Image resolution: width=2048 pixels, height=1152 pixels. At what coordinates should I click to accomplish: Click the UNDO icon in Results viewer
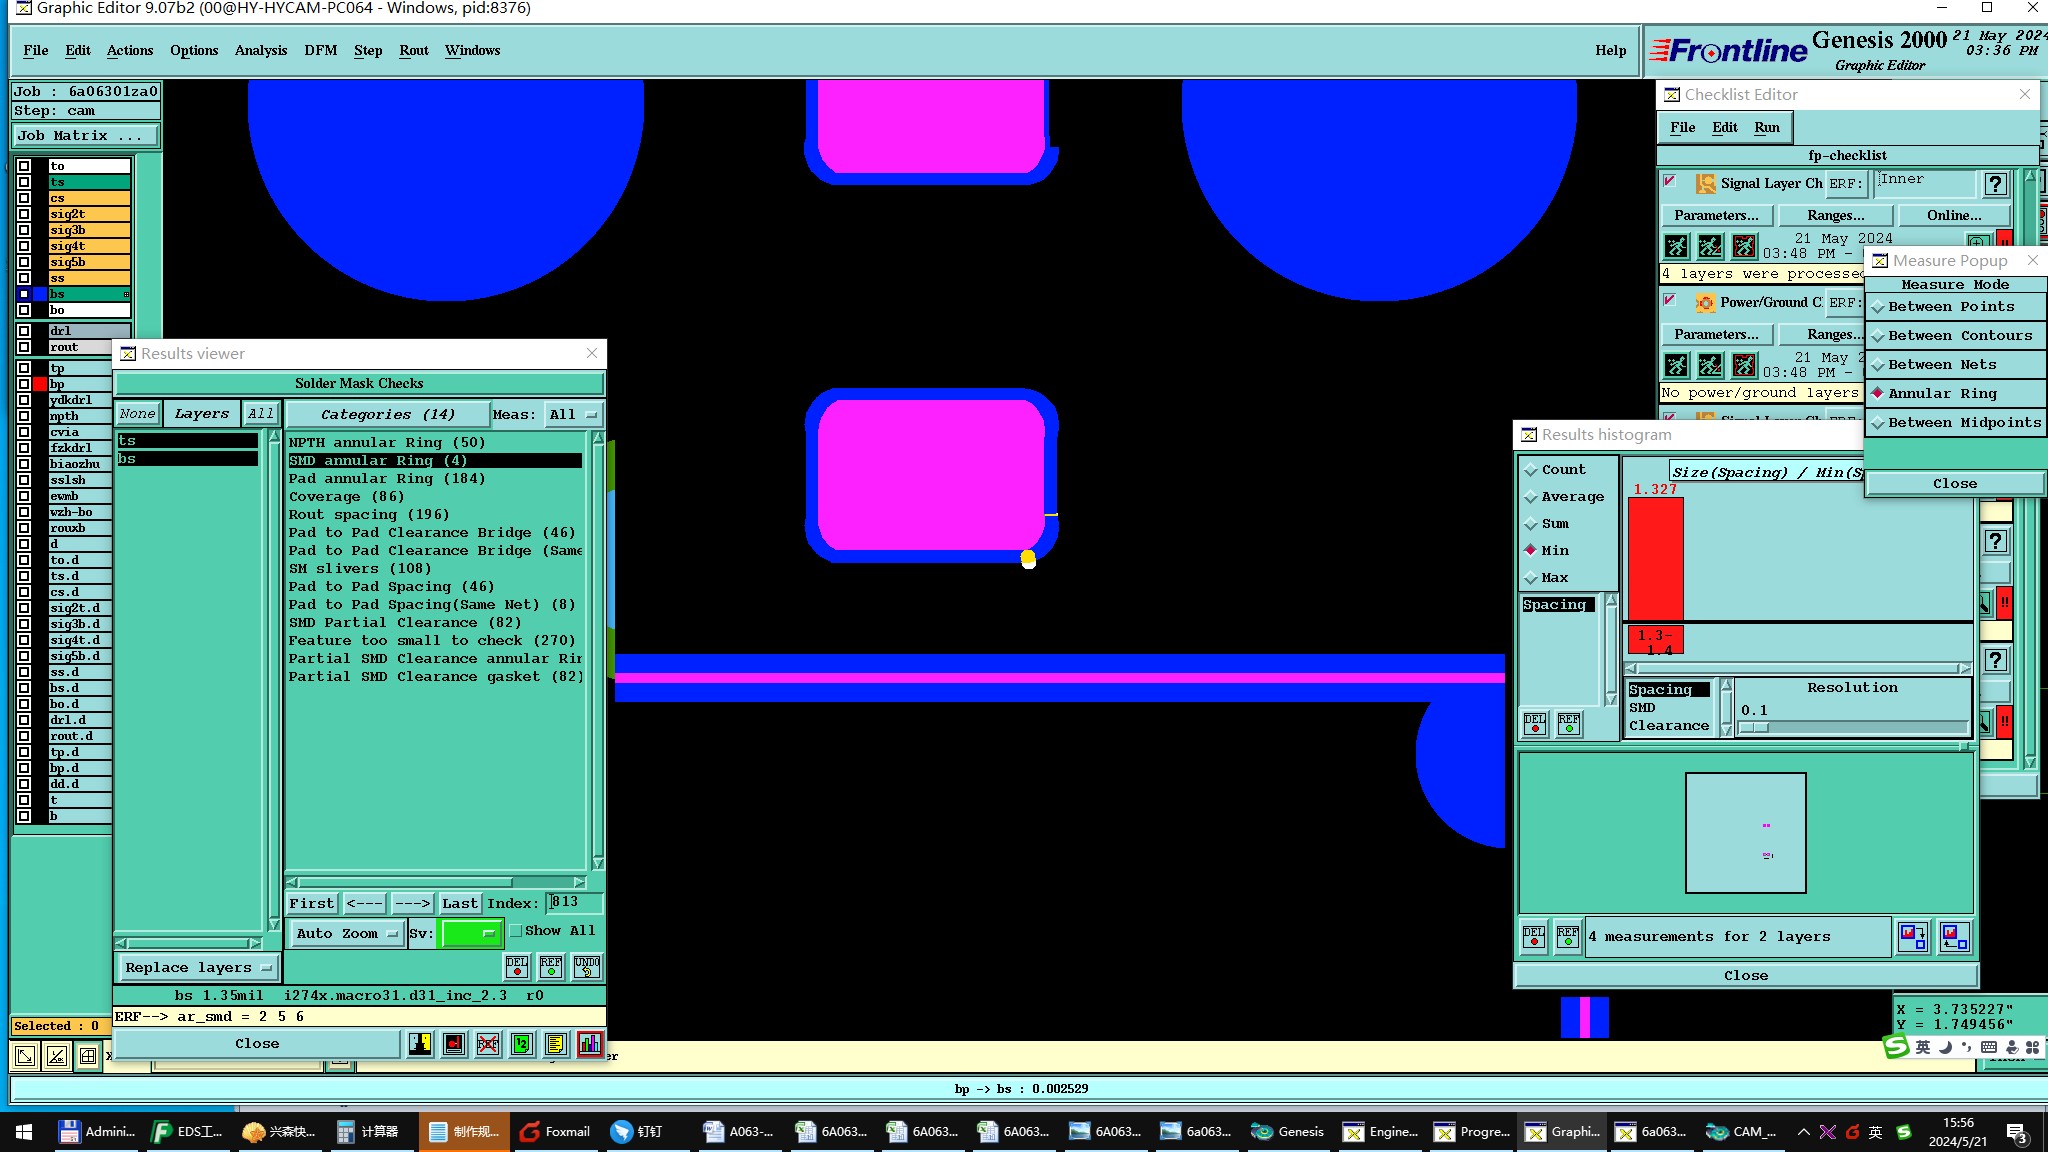click(586, 966)
